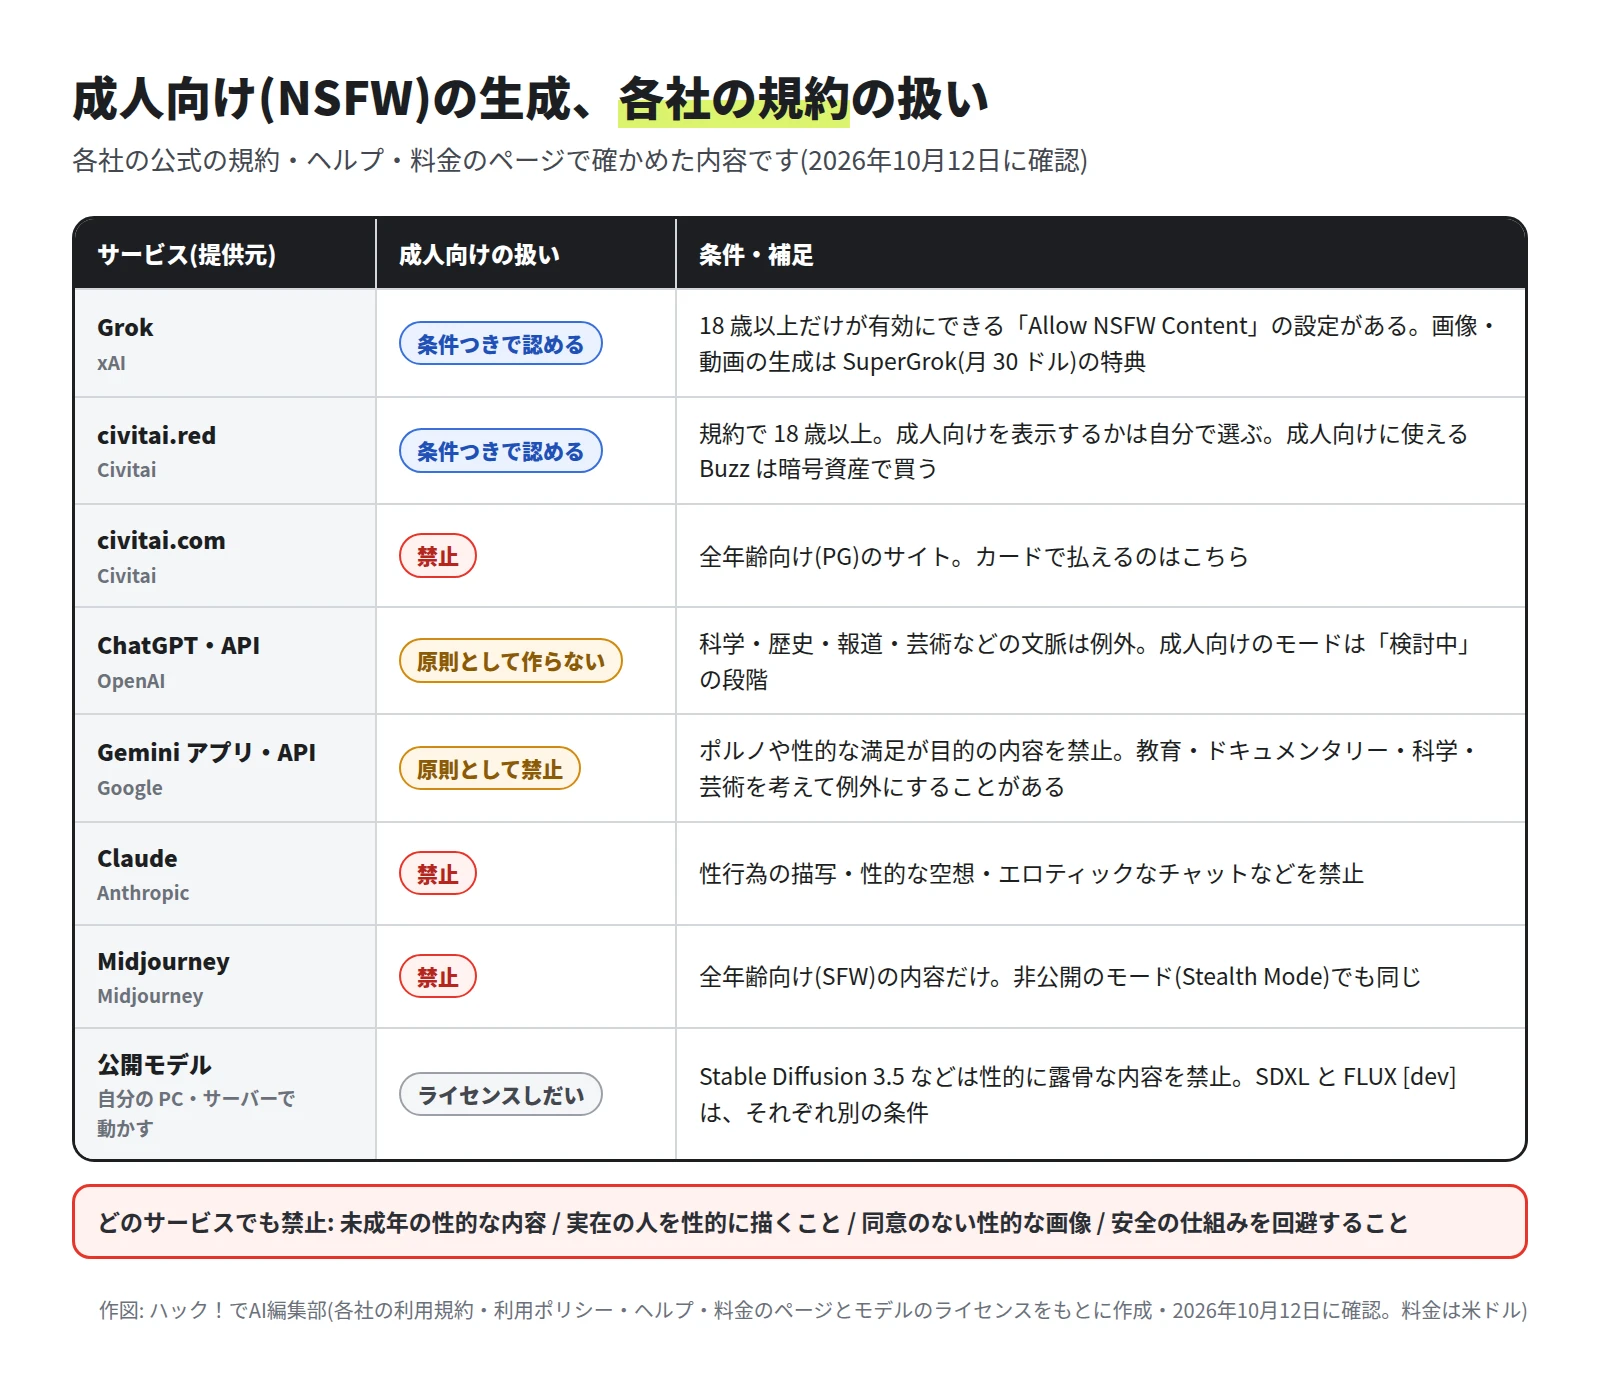
Task: Click the Grok service name
Action: click(x=125, y=328)
